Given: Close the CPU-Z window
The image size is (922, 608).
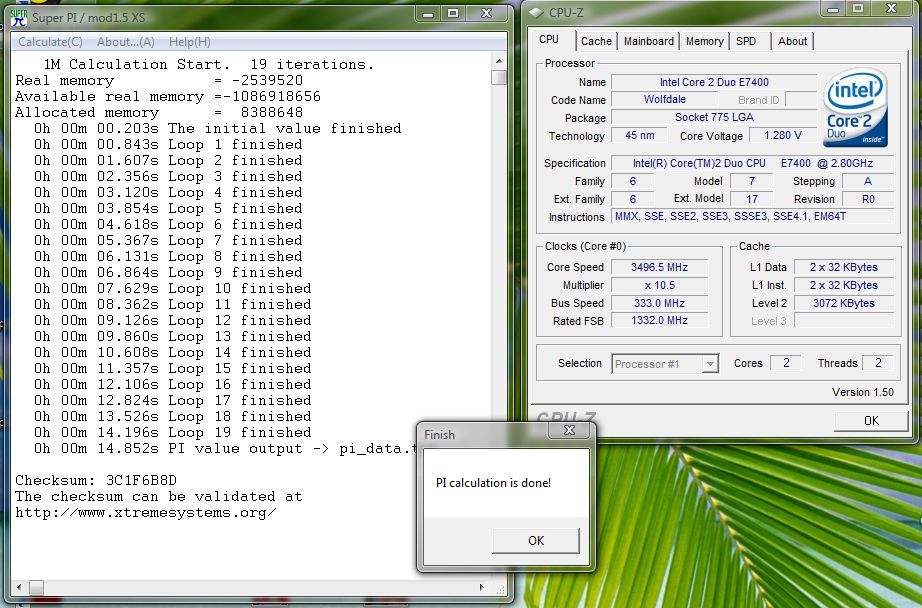Looking at the screenshot, I should click(x=891, y=9).
